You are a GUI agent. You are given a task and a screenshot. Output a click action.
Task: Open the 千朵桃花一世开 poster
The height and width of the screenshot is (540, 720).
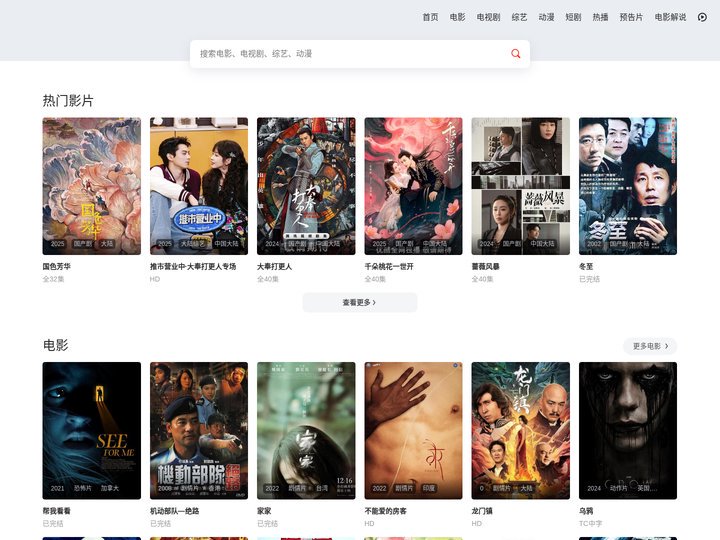(413, 186)
